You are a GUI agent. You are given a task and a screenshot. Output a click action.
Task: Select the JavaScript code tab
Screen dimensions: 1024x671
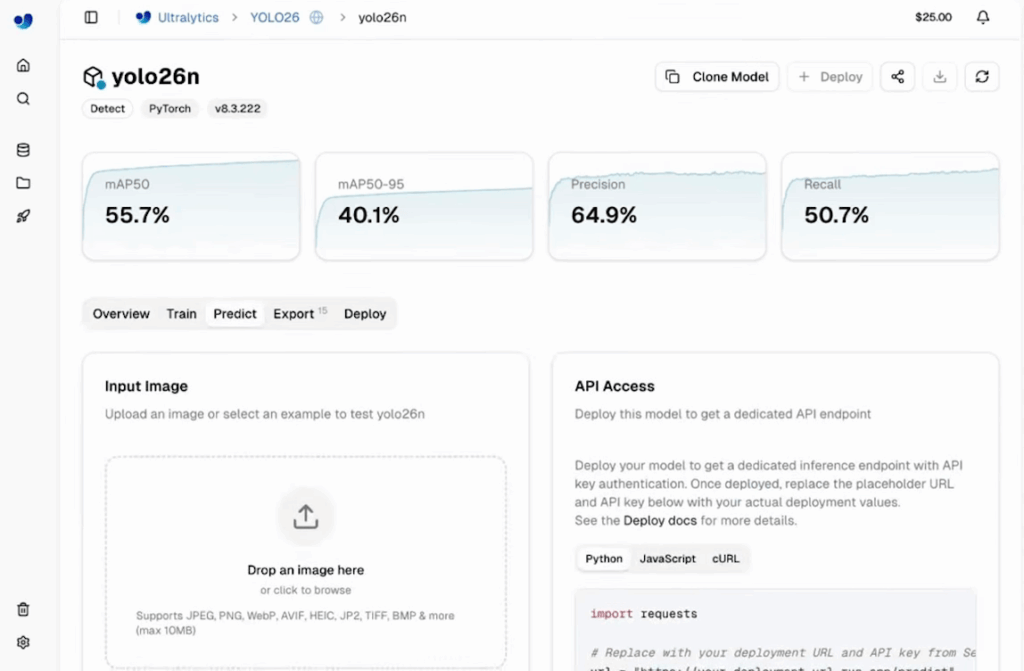[667, 559]
